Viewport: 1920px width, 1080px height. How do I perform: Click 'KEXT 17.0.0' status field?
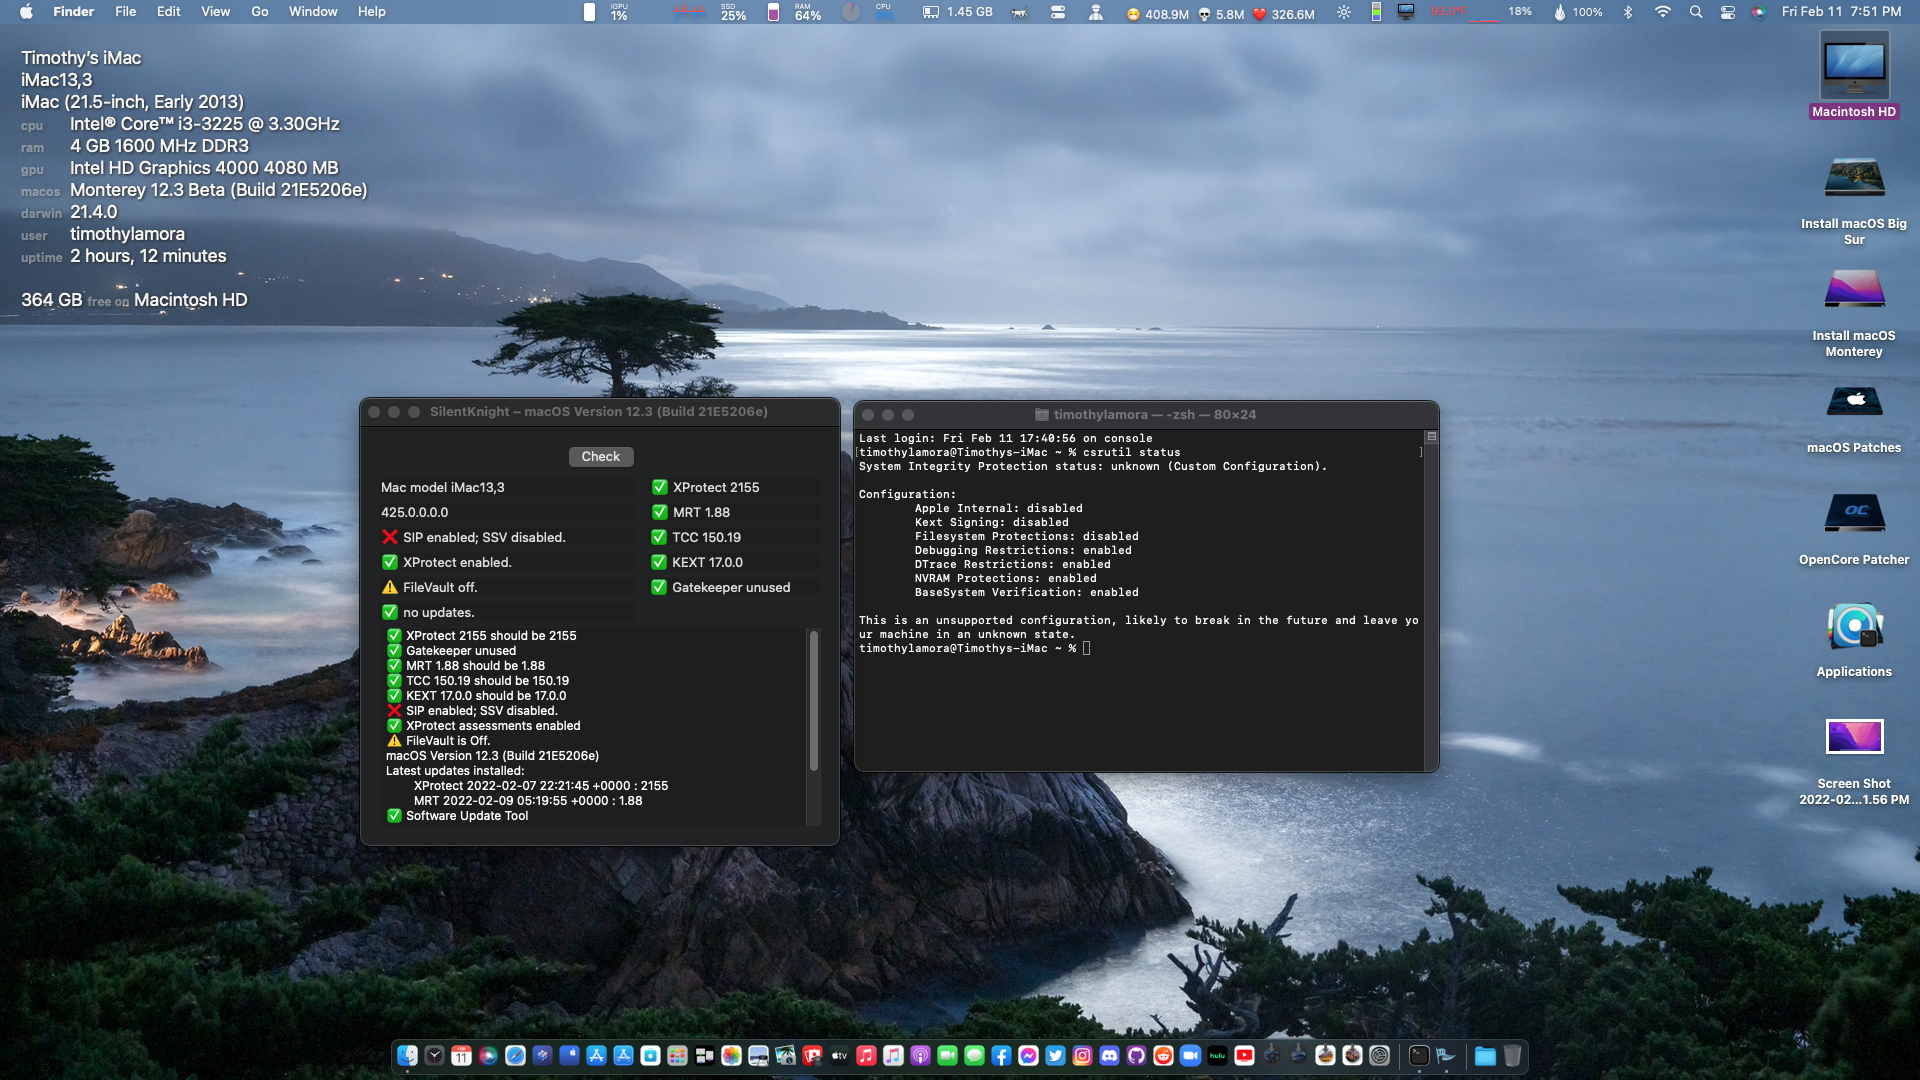click(x=735, y=562)
